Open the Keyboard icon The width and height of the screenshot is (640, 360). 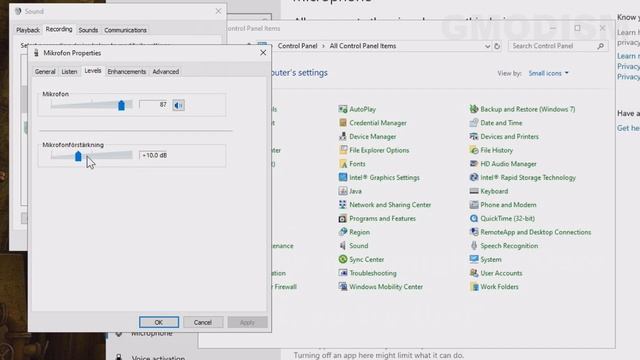[474, 191]
